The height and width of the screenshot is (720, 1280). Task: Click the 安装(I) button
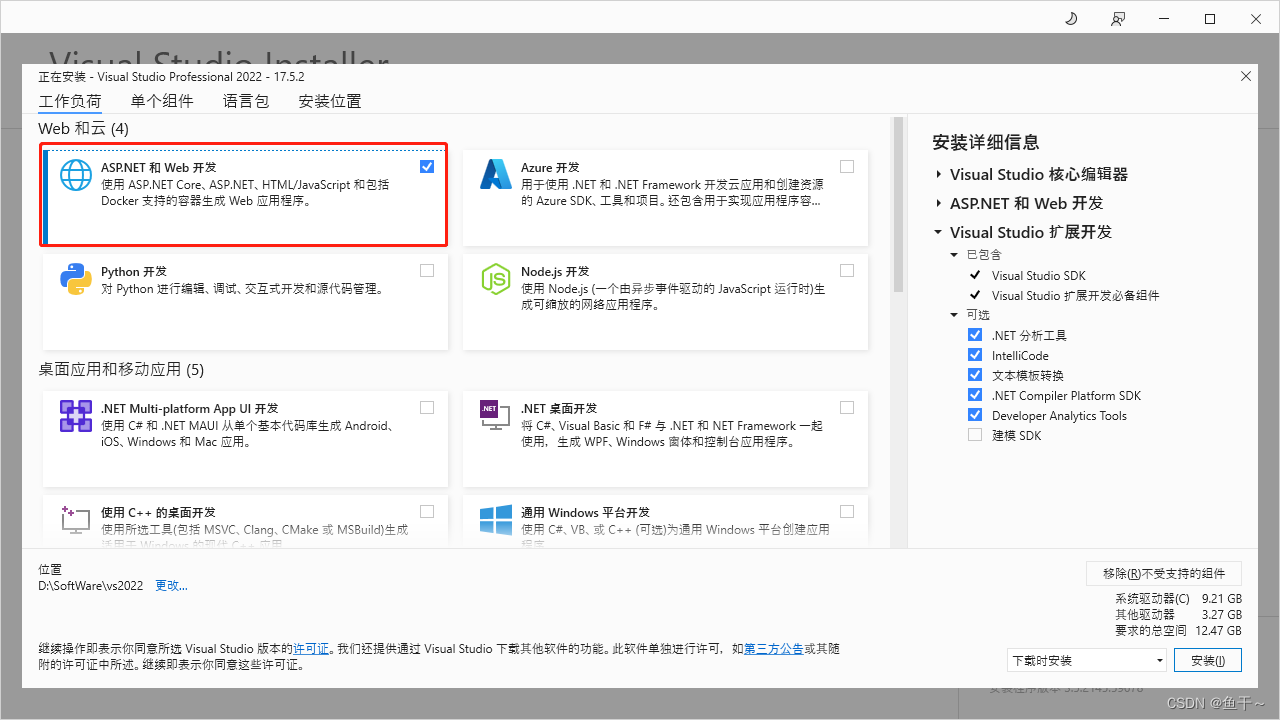(1208, 661)
